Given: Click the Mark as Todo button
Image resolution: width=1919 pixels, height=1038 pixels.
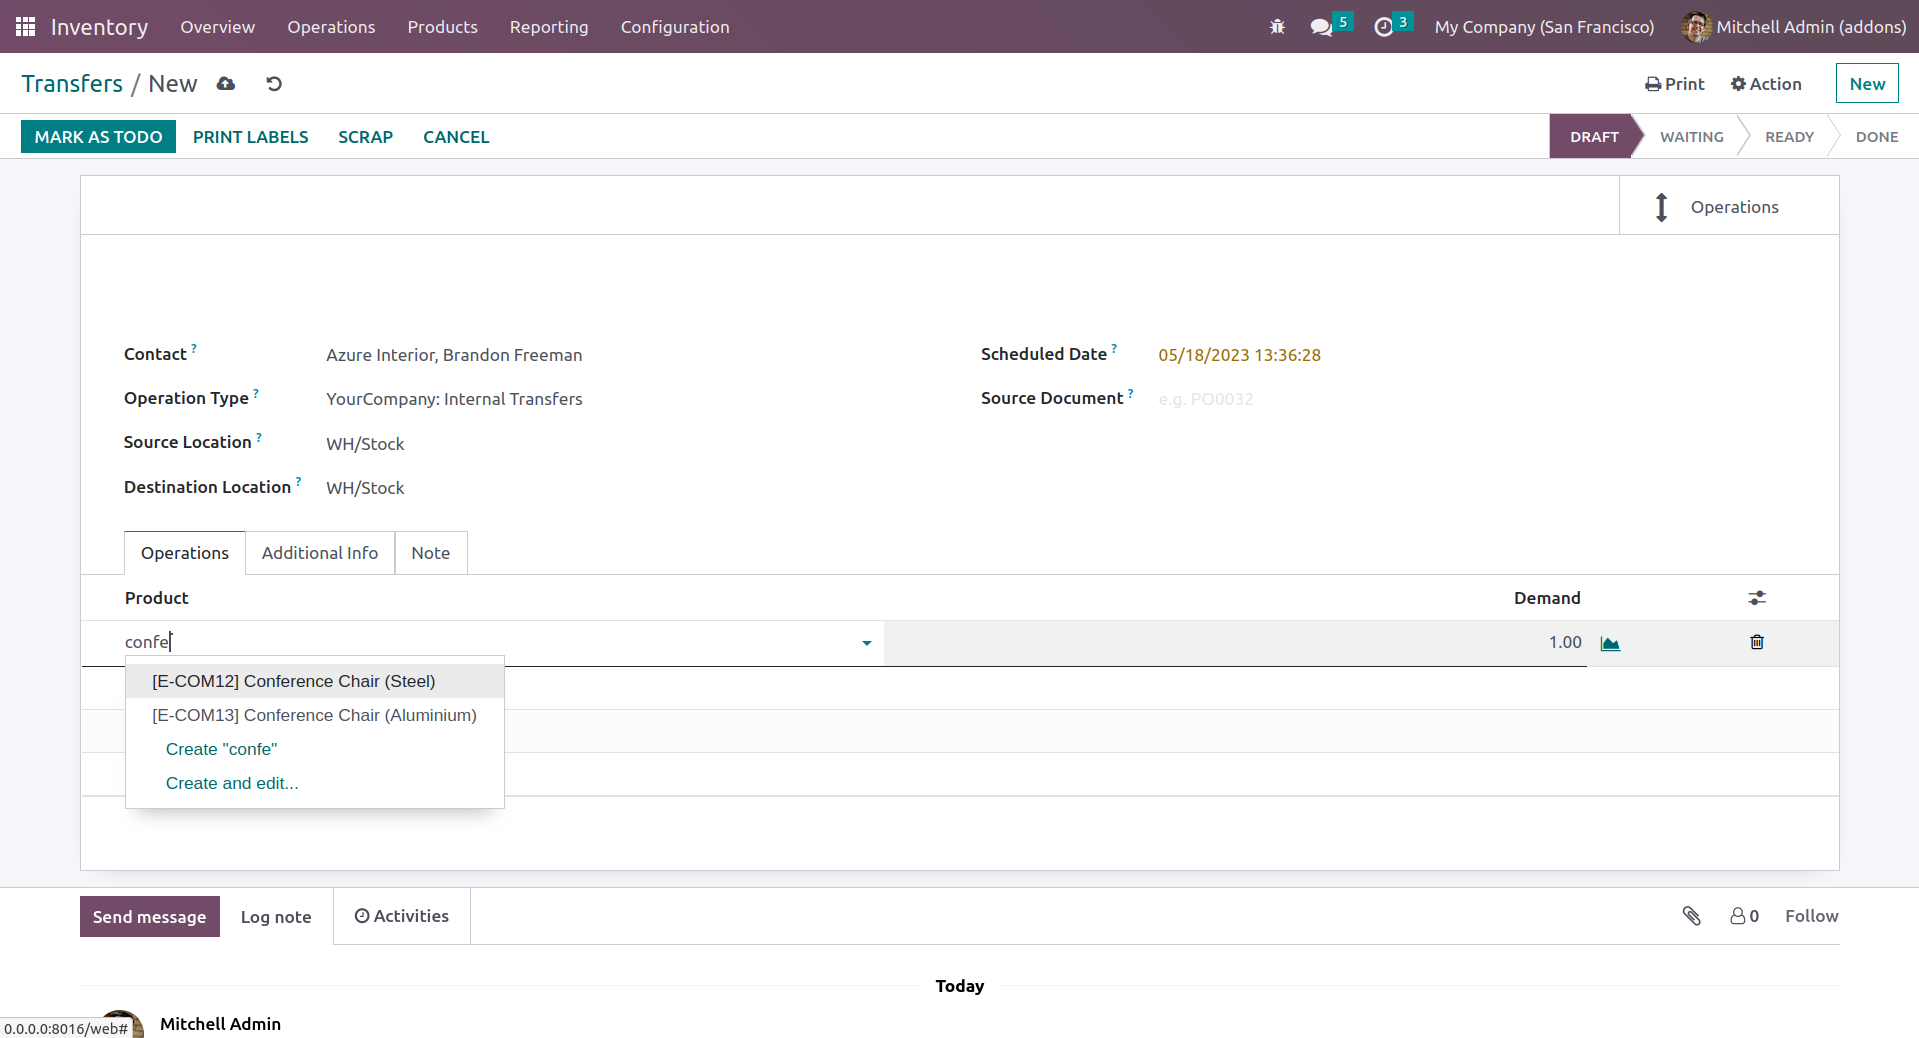Looking at the screenshot, I should 98,137.
